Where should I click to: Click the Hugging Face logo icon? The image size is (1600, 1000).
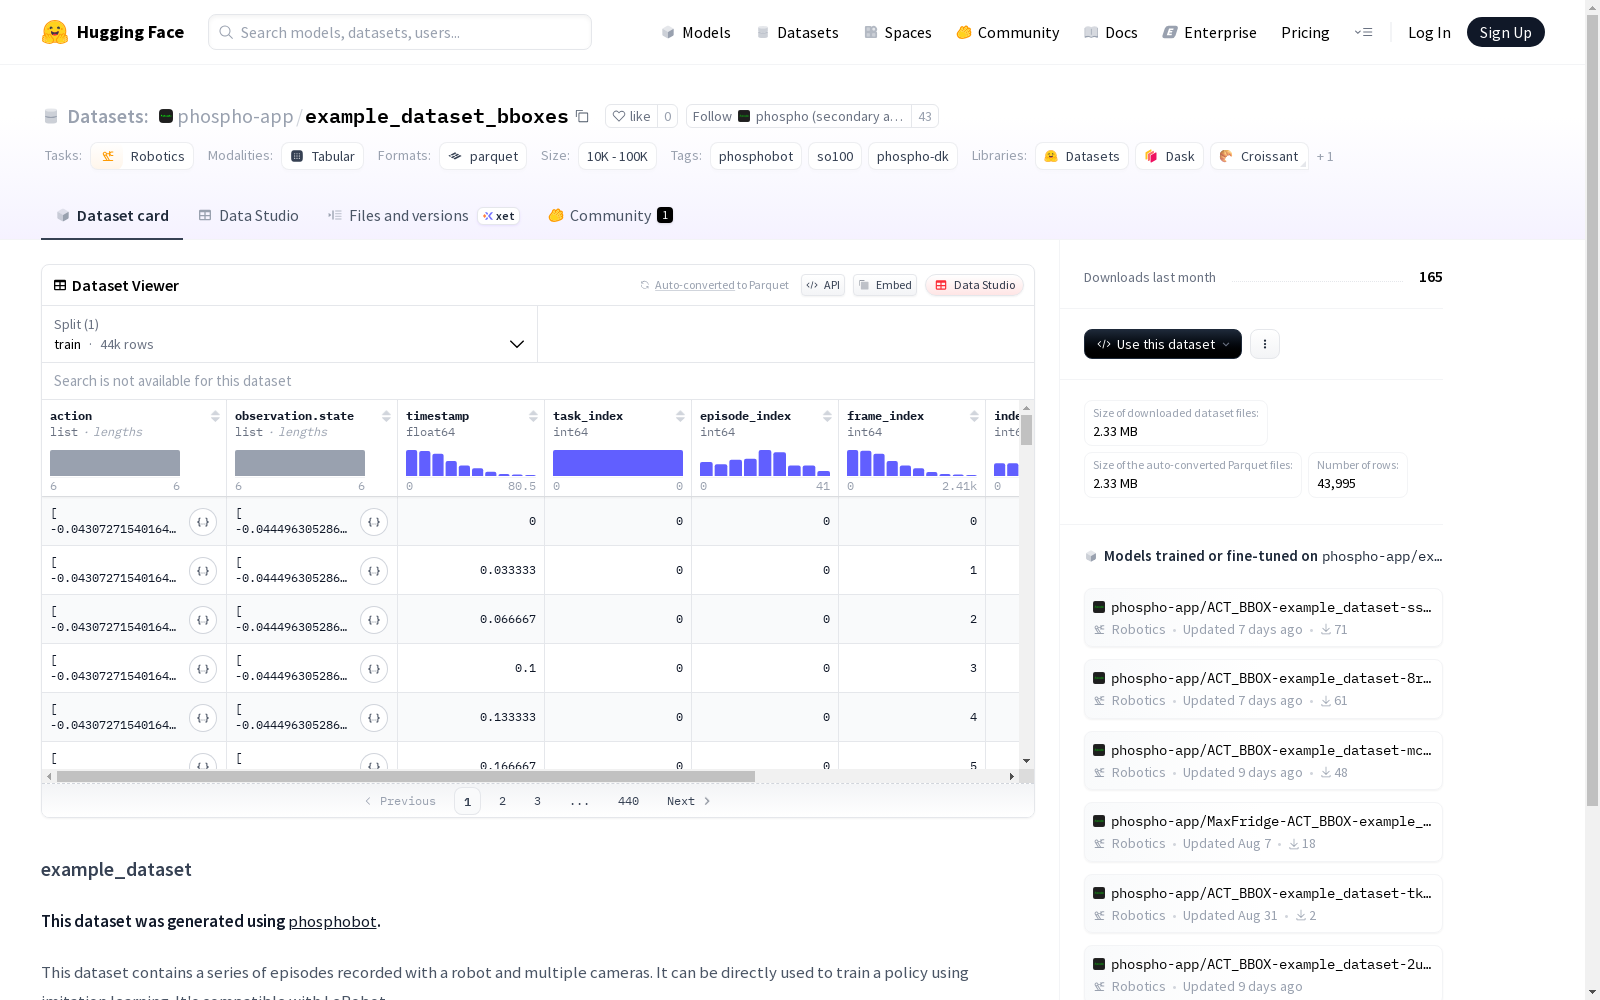(x=55, y=32)
